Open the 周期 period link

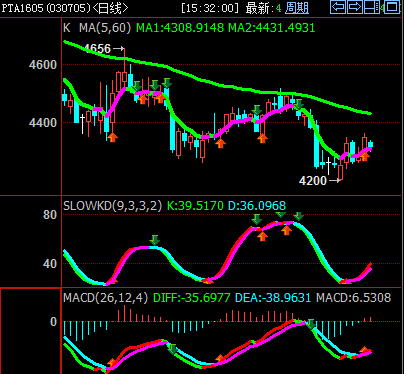[297, 8]
